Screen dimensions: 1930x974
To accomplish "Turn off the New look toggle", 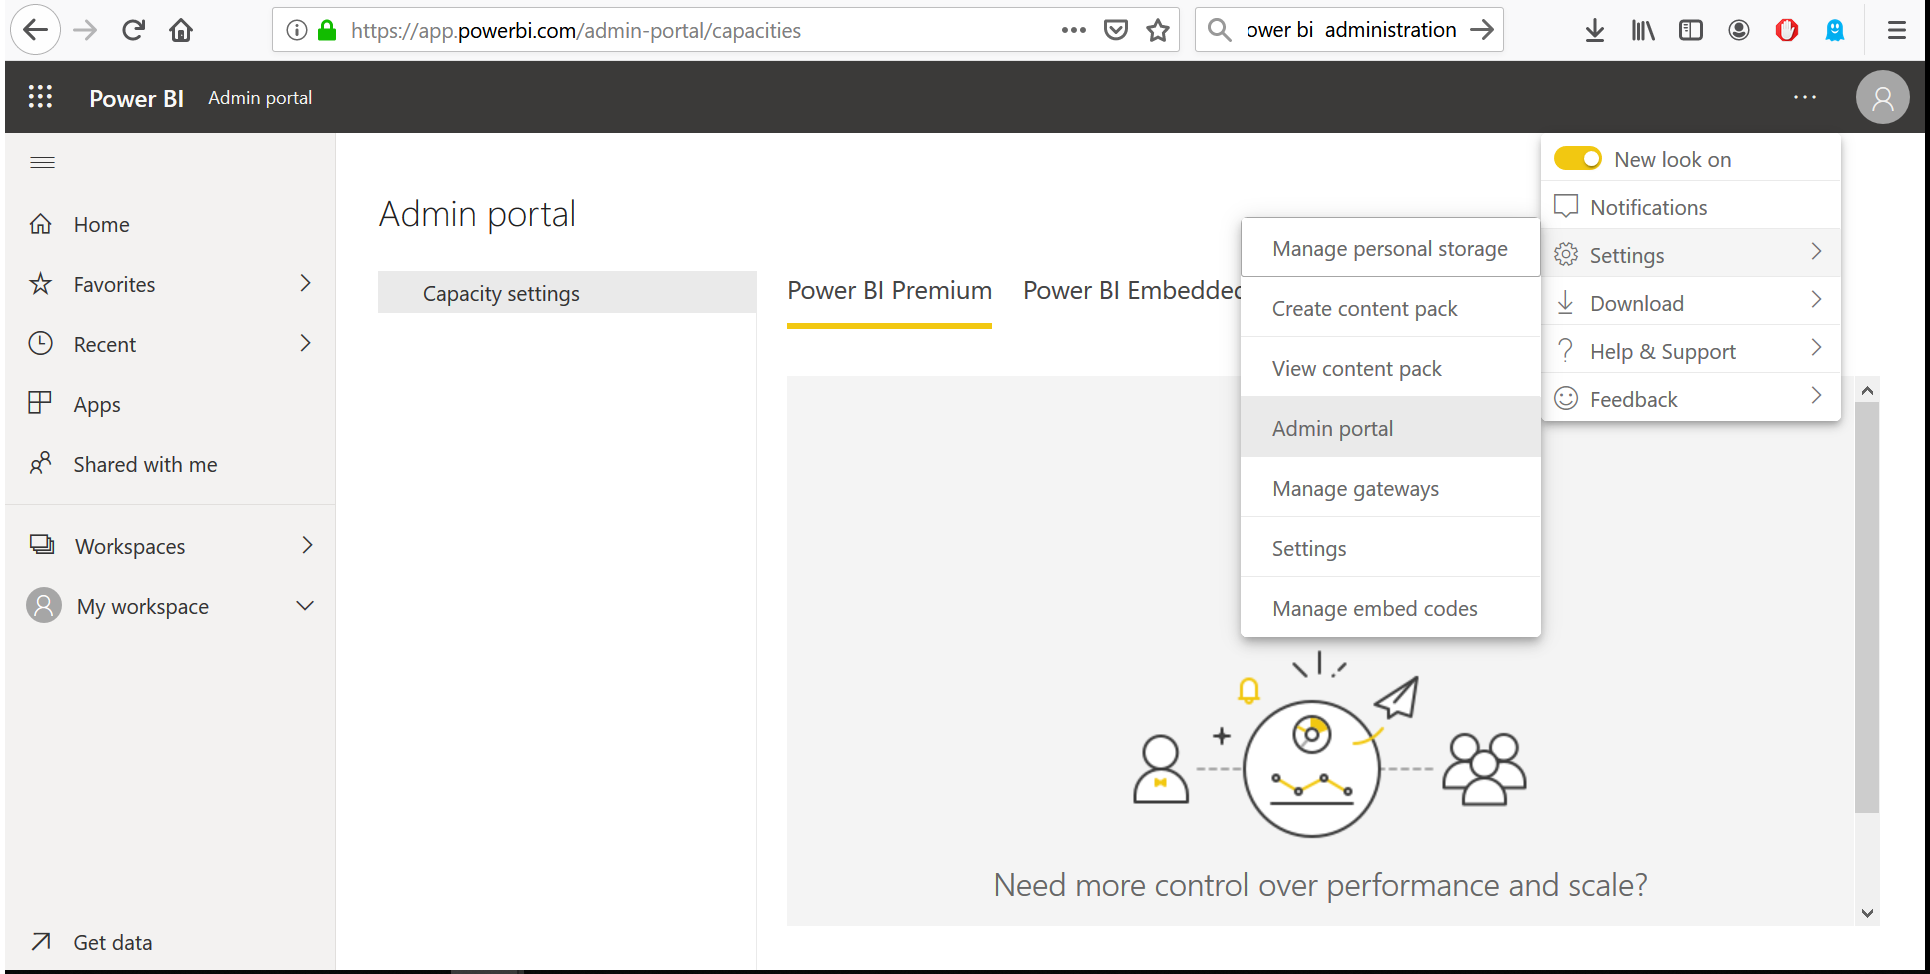I will (1578, 159).
